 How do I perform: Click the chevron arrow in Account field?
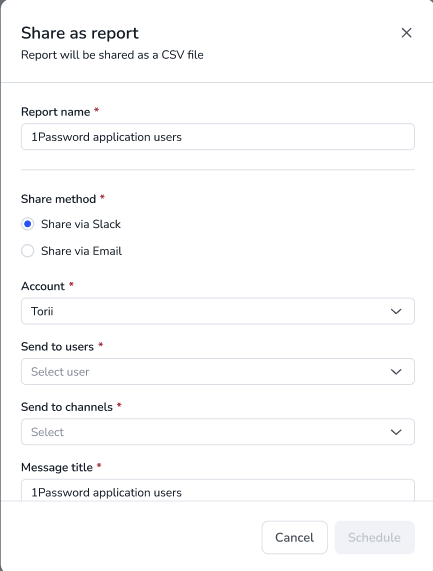(396, 311)
